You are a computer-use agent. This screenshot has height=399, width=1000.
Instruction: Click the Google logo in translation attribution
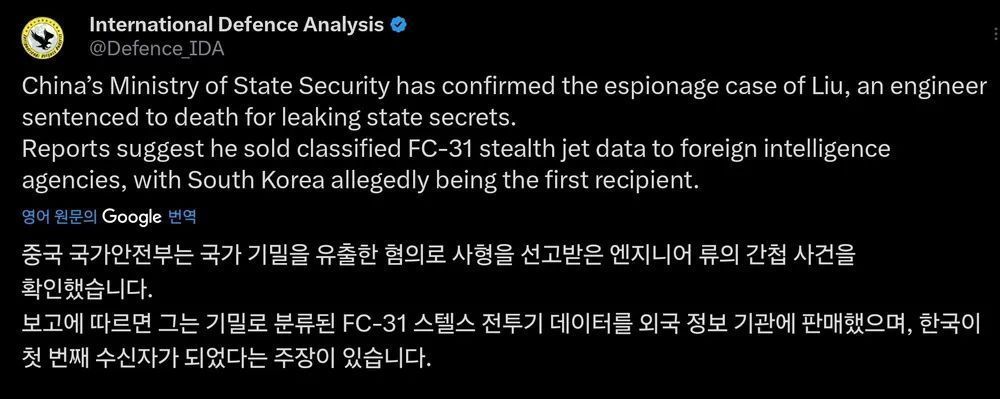coord(131,217)
